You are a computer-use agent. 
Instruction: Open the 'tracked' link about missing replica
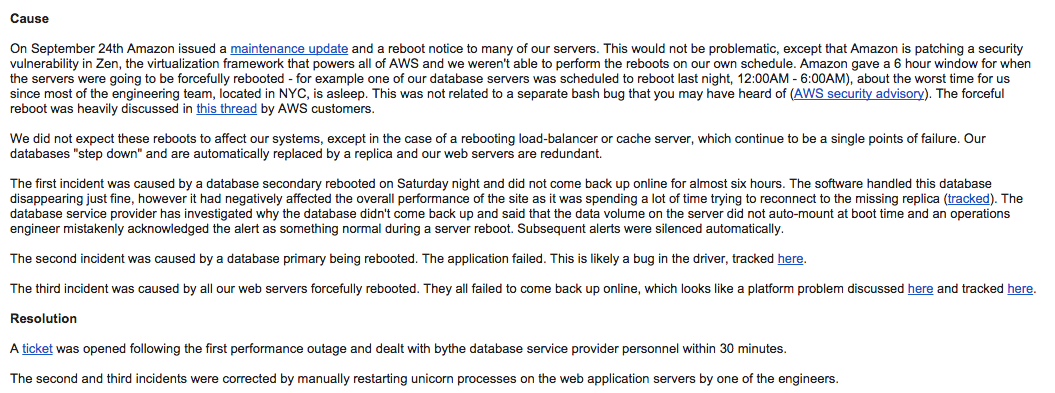click(x=969, y=199)
